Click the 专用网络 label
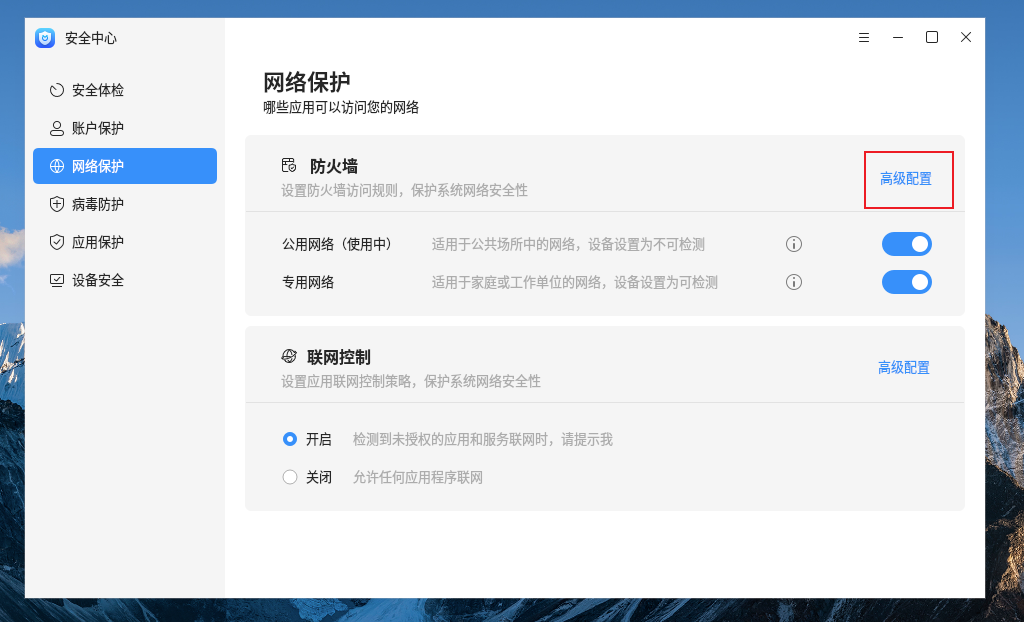 (x=308, y=282)
